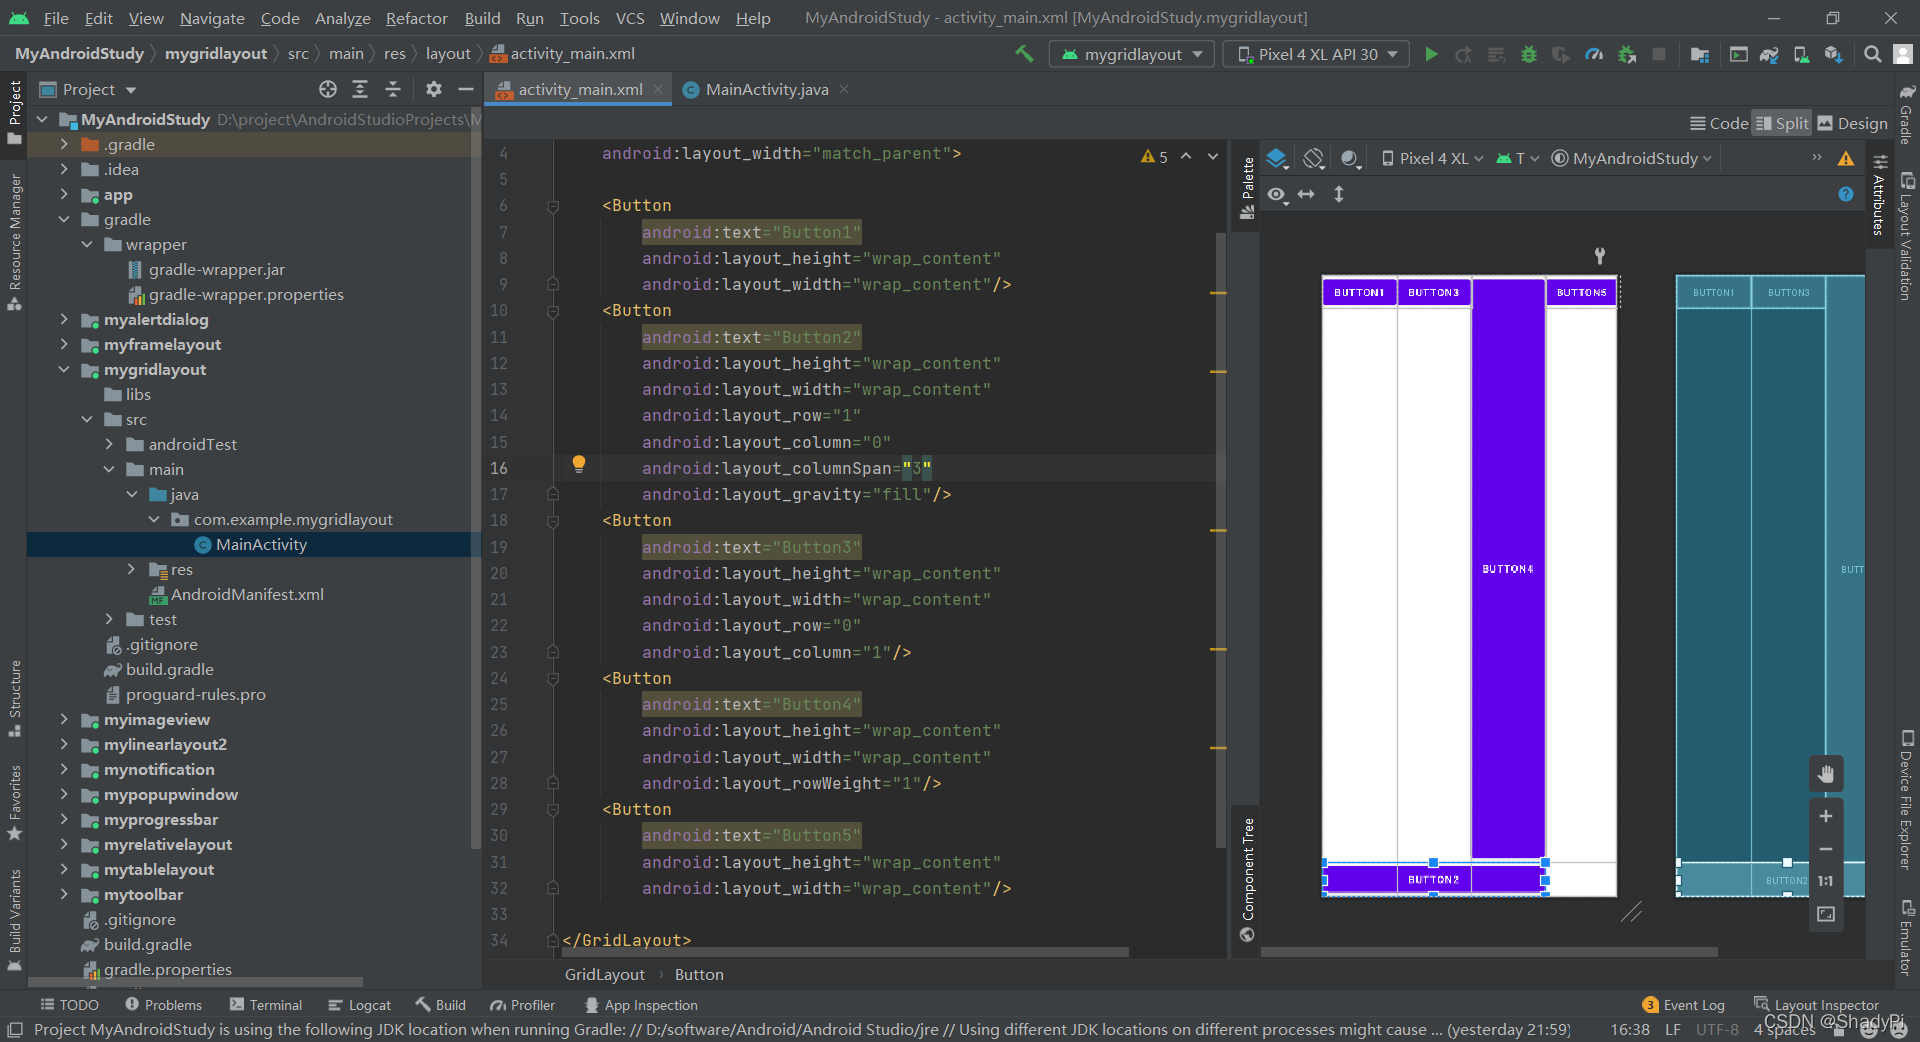Open the VCS menu

coord(629,18)
